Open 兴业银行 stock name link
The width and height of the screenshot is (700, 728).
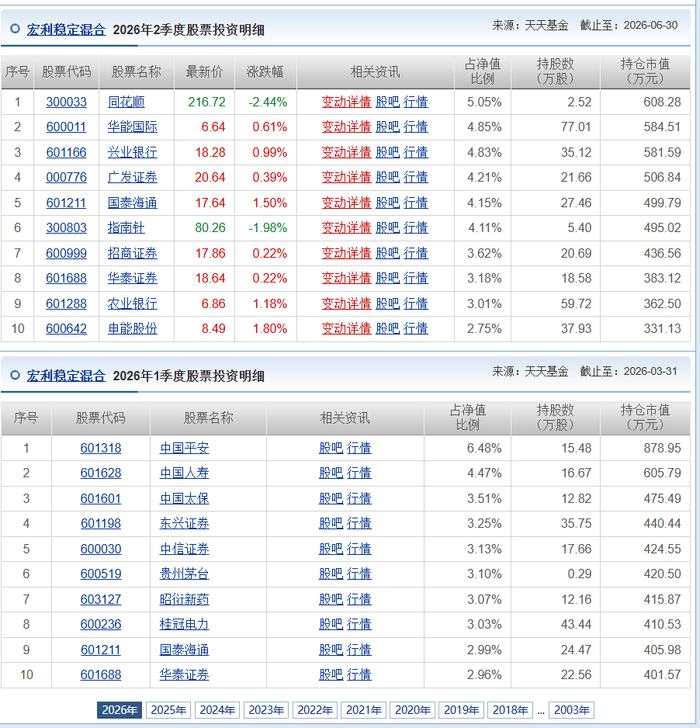click(x=132, y=153)
